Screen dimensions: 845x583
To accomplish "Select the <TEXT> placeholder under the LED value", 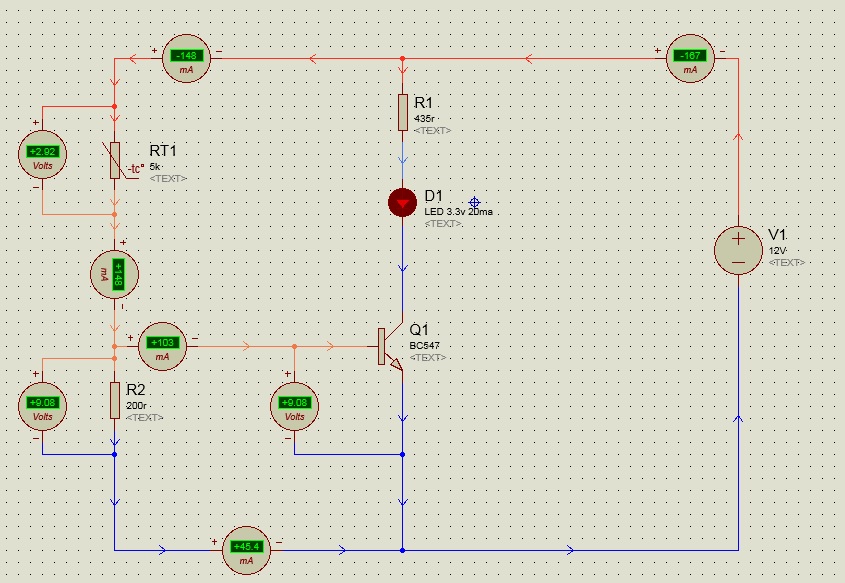I will point(443,224).
